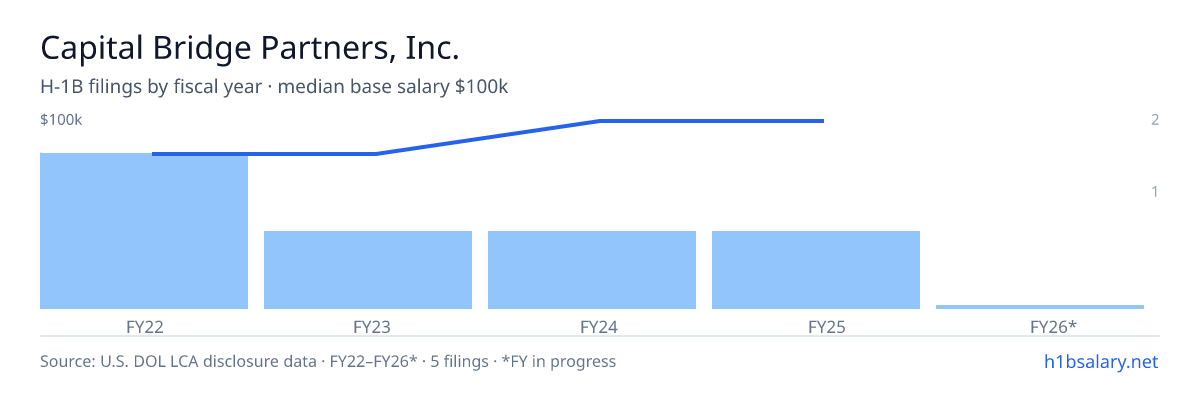Click the right axis value 1
The width and height of the screenshot is (1200, 400).
pos(1155,191)
